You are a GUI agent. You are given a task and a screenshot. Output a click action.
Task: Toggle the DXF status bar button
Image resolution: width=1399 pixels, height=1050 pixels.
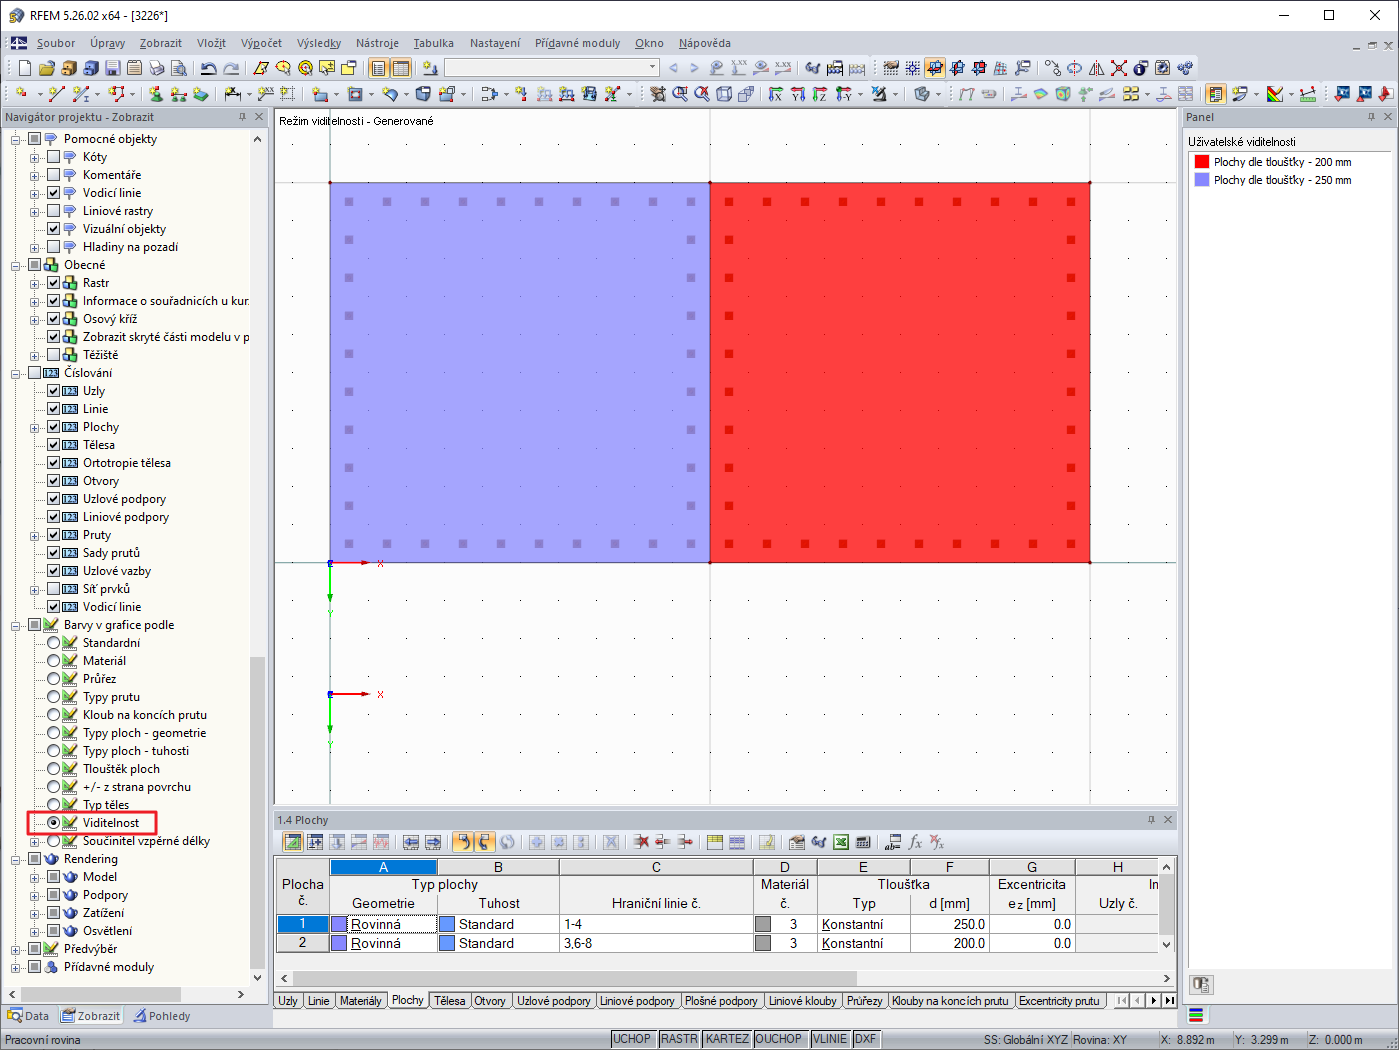click(x=866, y=1039)
